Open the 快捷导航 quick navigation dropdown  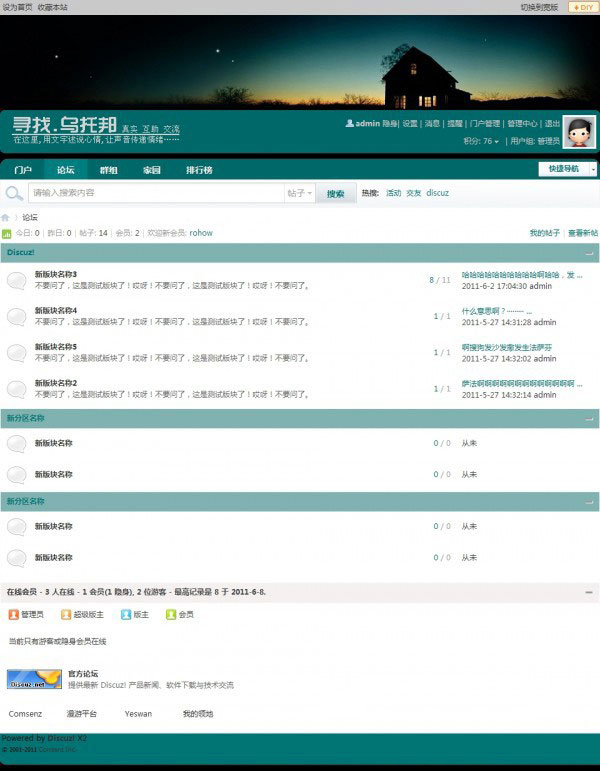coord(568,169)
